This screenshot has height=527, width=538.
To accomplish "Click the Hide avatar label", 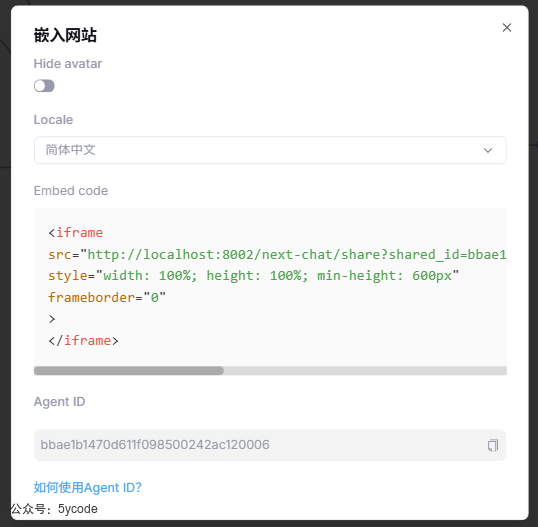I will [x=68, y=64].
